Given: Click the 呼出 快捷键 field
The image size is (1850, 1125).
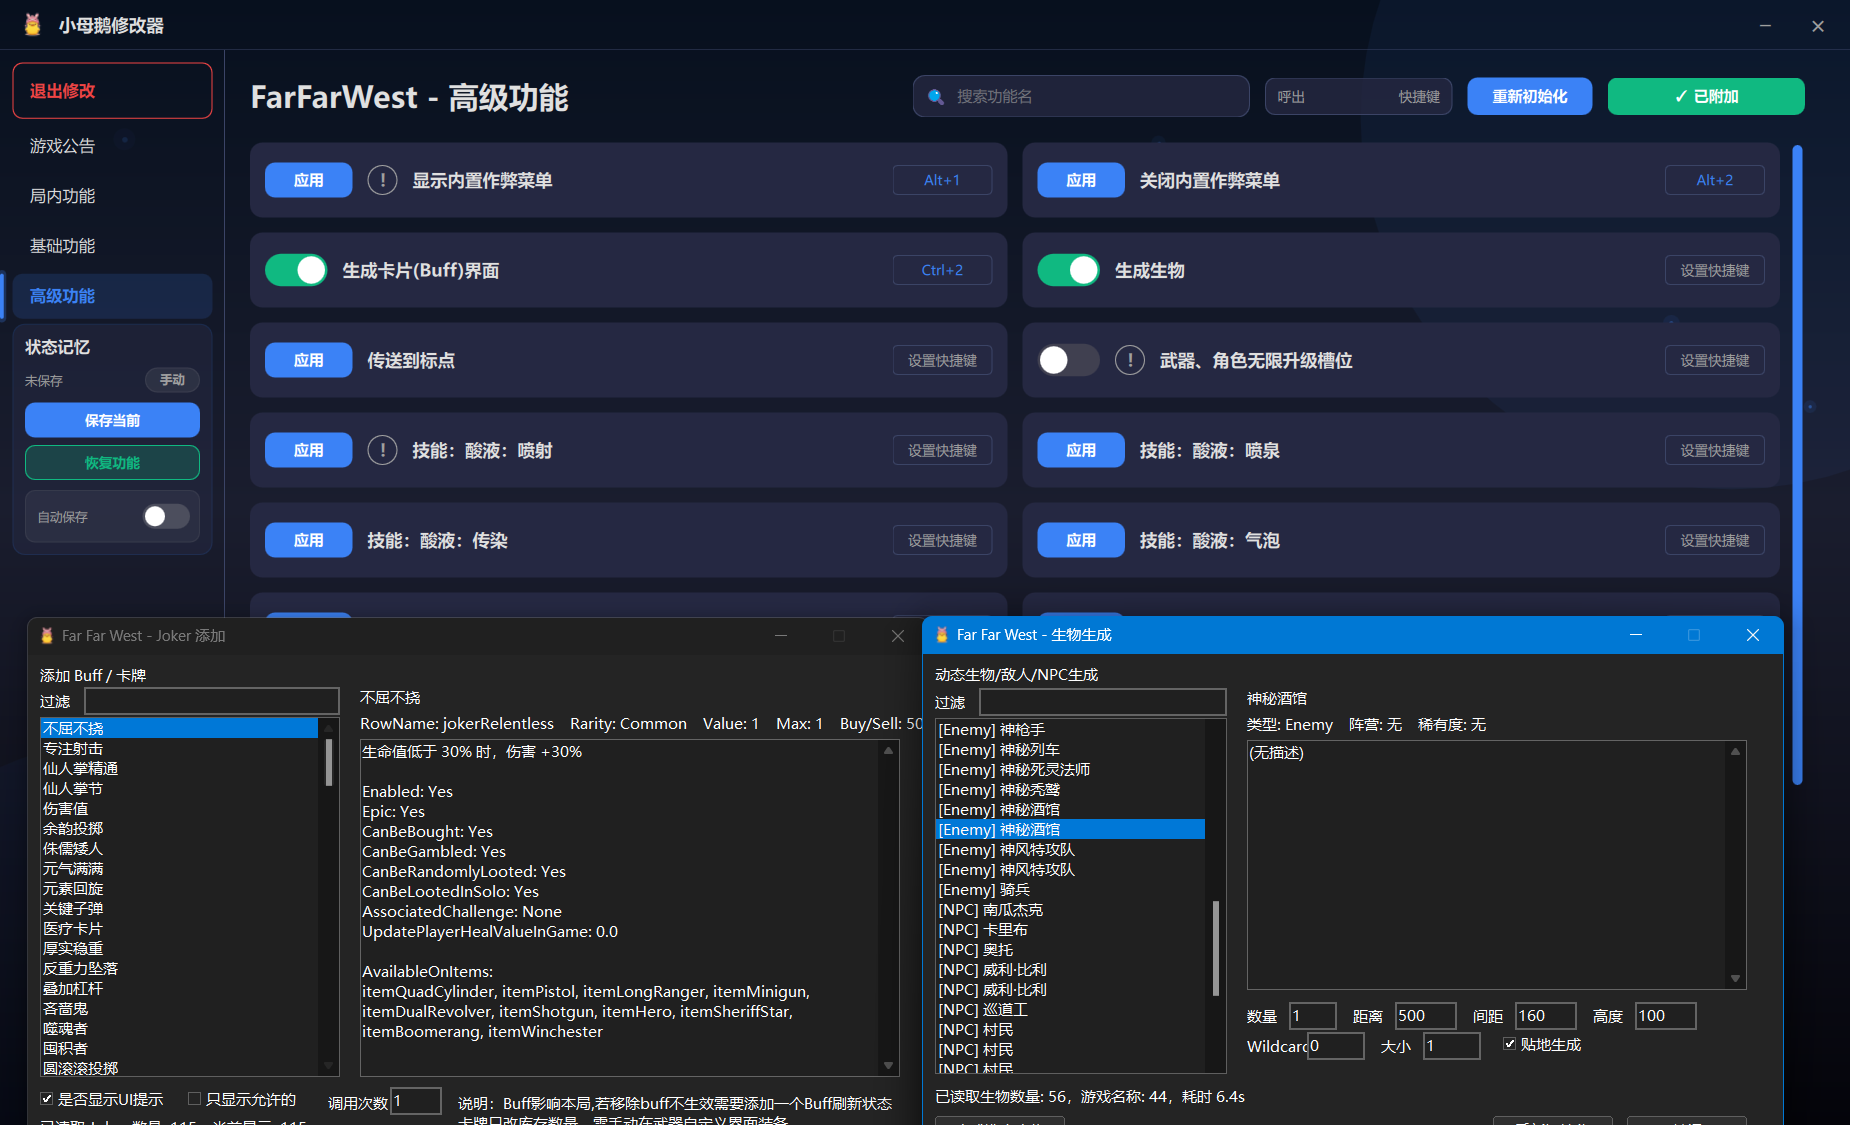Looking at the screenshot, I should click(1358, 96).
